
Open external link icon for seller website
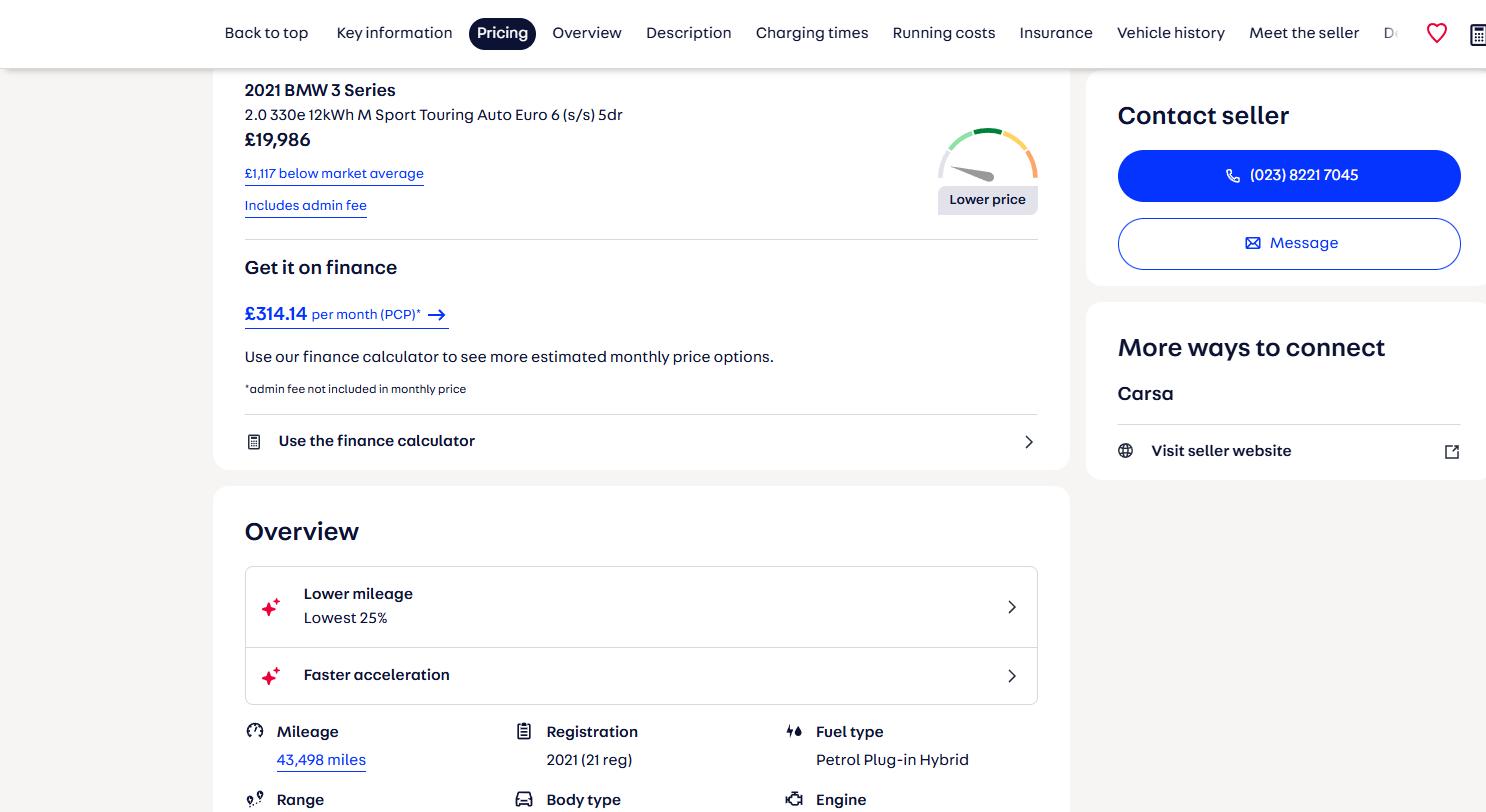coord(1452,452)
